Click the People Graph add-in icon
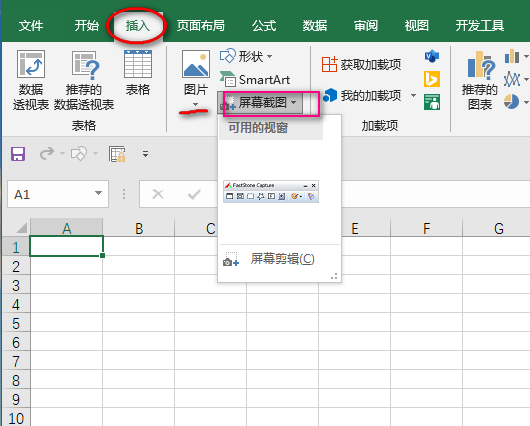This screenshot has width=530, height=426. [432, 102]
